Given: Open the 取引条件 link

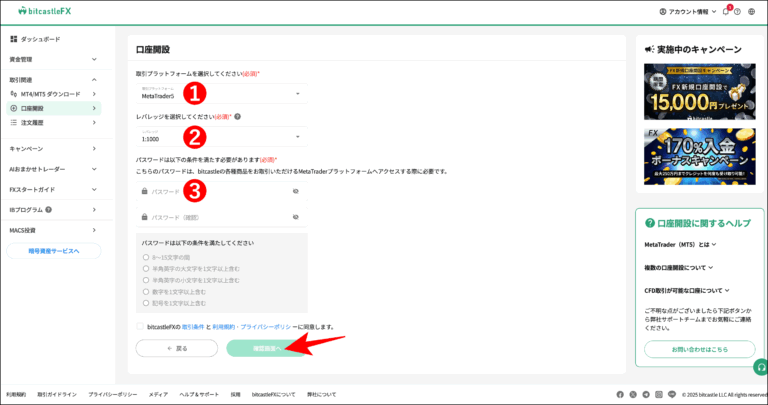Looking at the screenshot, I should (x=193, y=327).
